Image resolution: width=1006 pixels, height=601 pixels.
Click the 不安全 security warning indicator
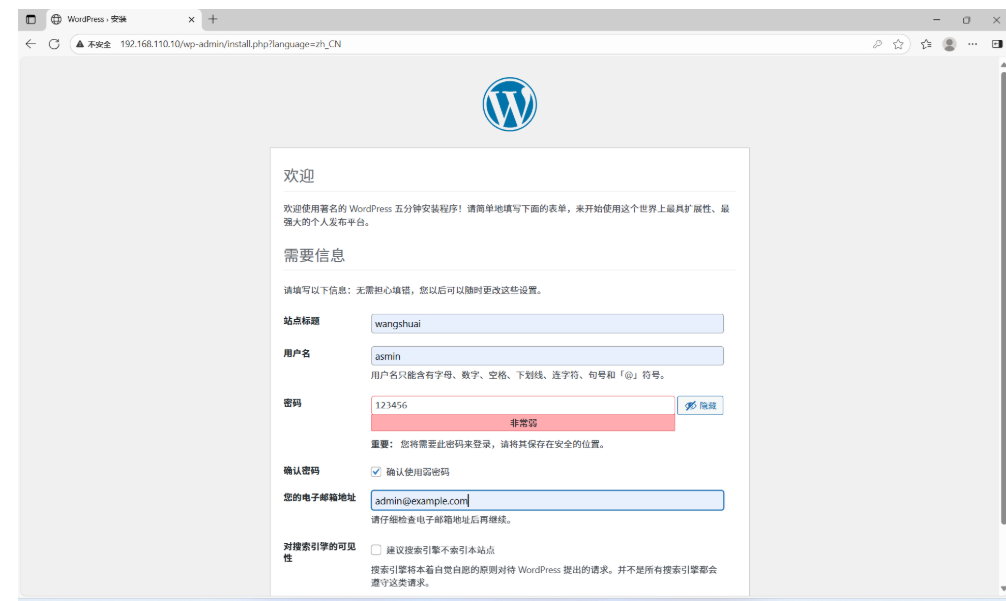point(94,44)
